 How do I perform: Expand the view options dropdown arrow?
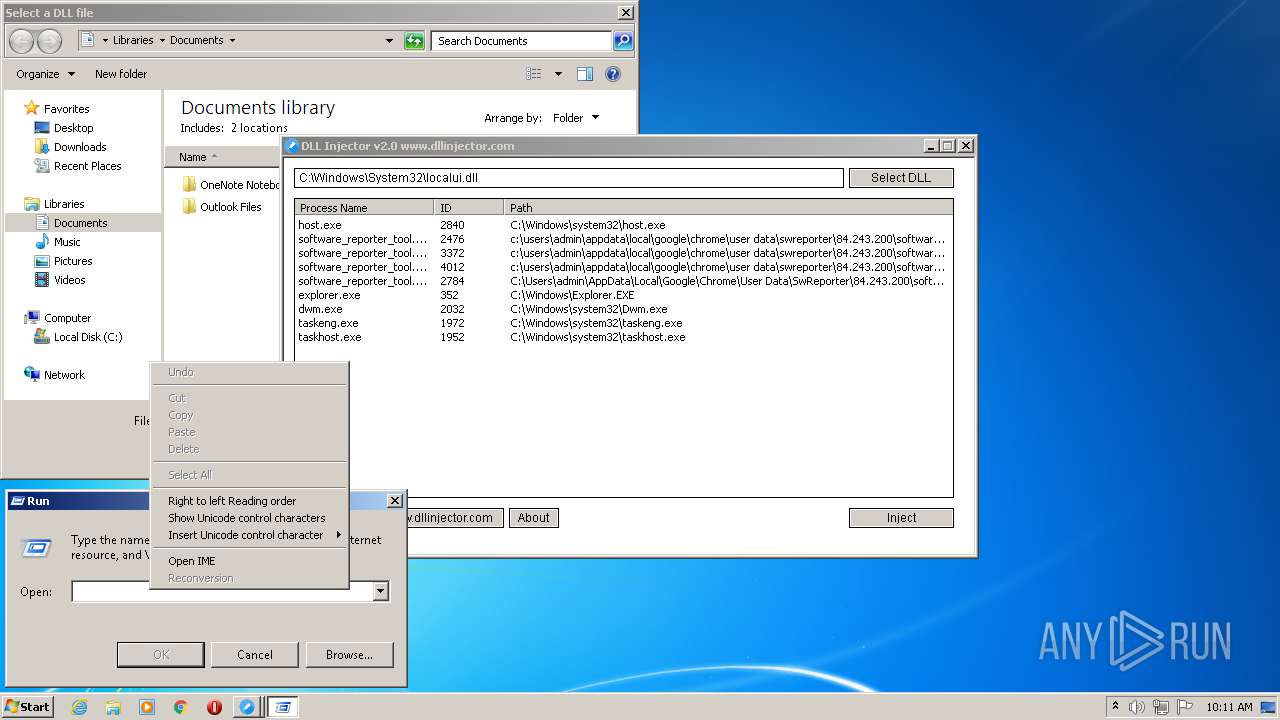(x=558, y=74)
